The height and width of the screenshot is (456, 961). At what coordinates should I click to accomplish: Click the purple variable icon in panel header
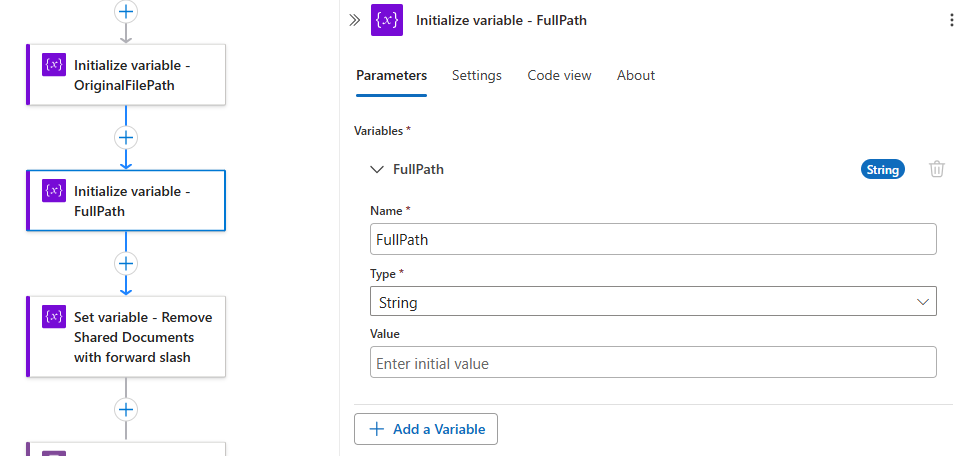[387, 20]
